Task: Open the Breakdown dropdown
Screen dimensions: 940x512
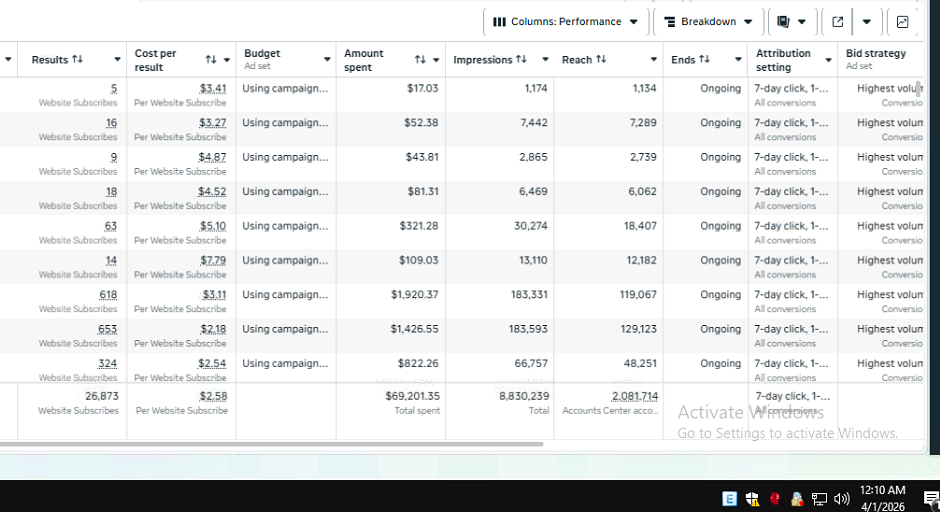Action: [x=708, y=22]
